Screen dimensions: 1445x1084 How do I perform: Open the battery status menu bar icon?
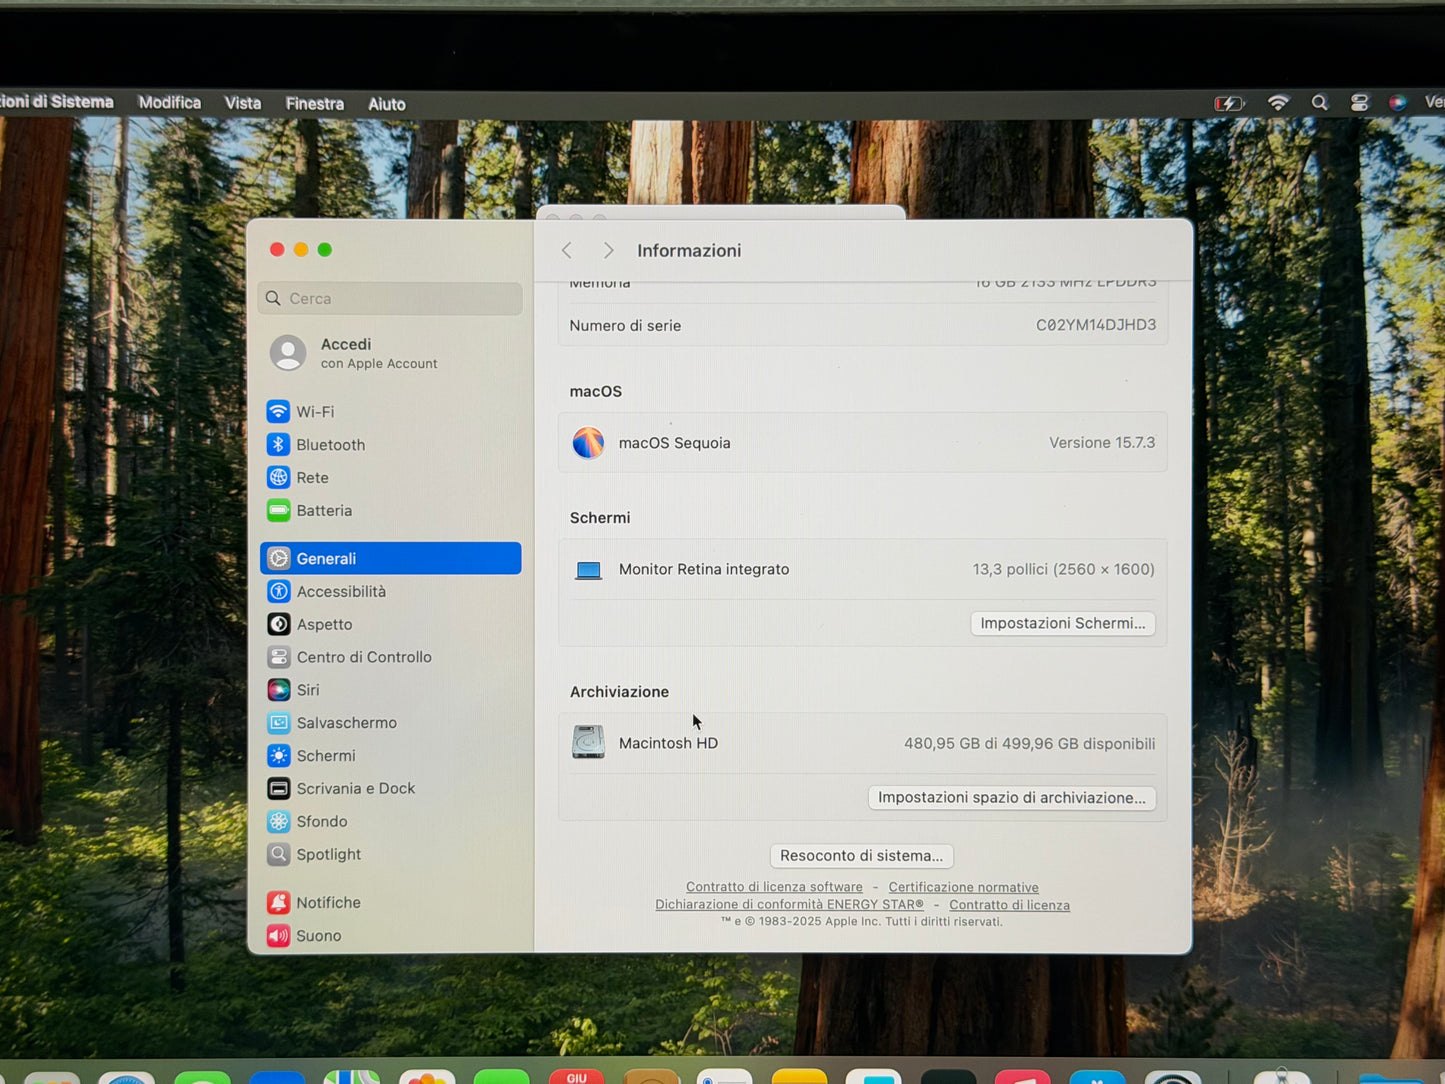tap(1229, 103)
